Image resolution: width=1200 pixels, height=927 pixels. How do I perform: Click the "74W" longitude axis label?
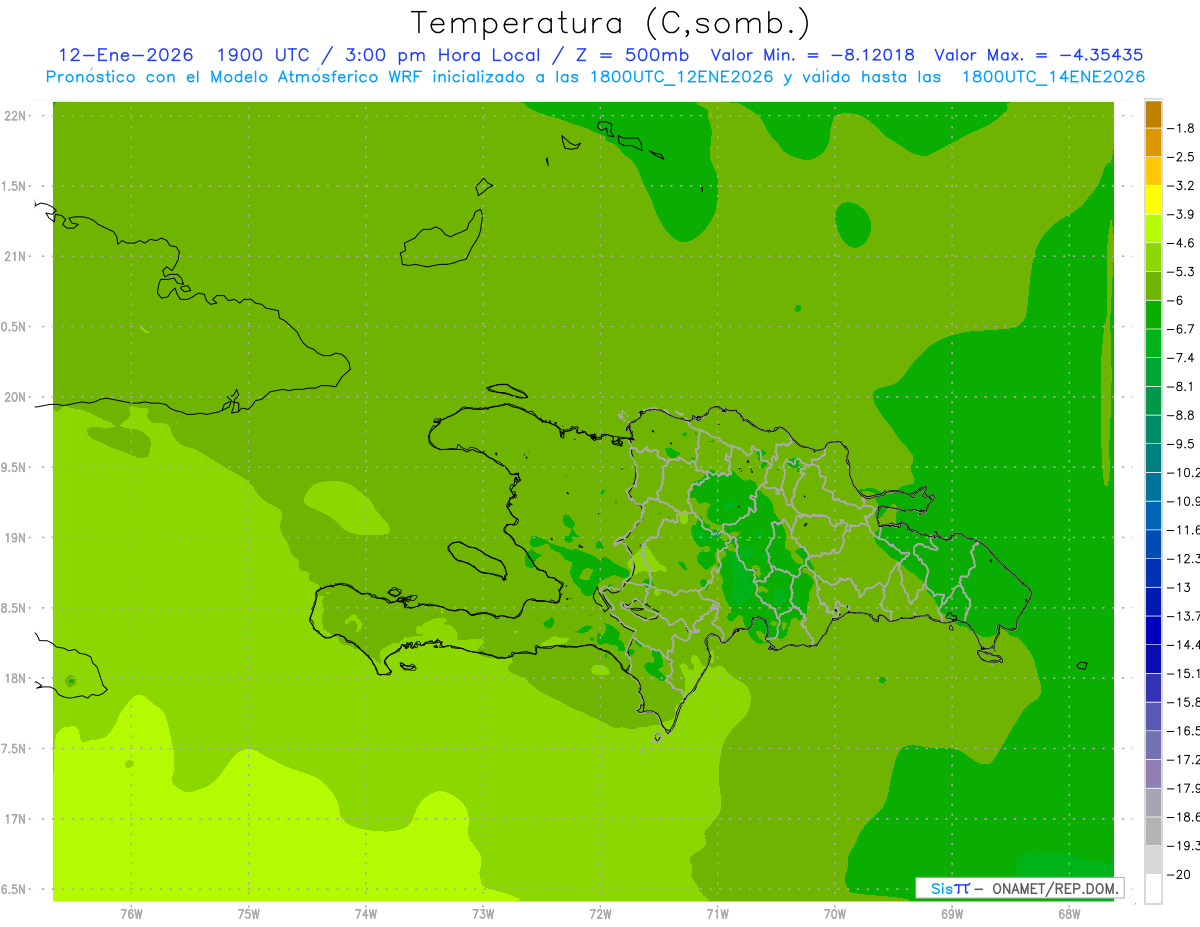[x=366, y=914]
